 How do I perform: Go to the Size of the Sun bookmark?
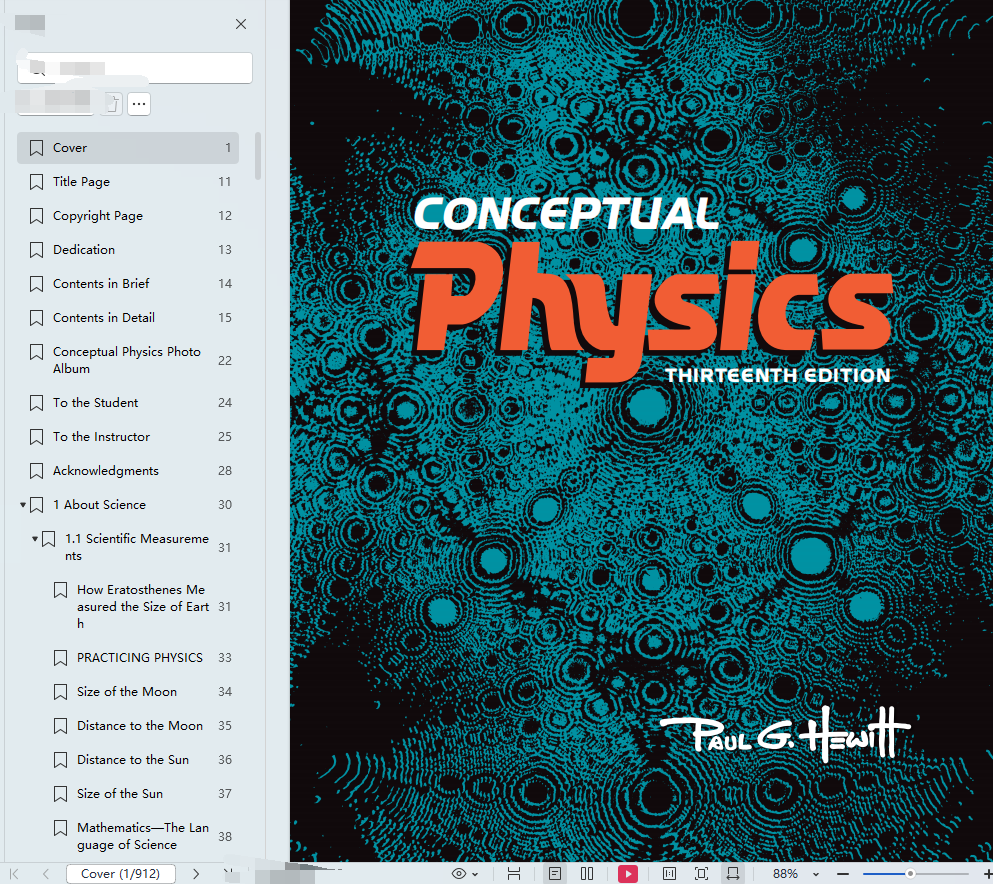128,793
